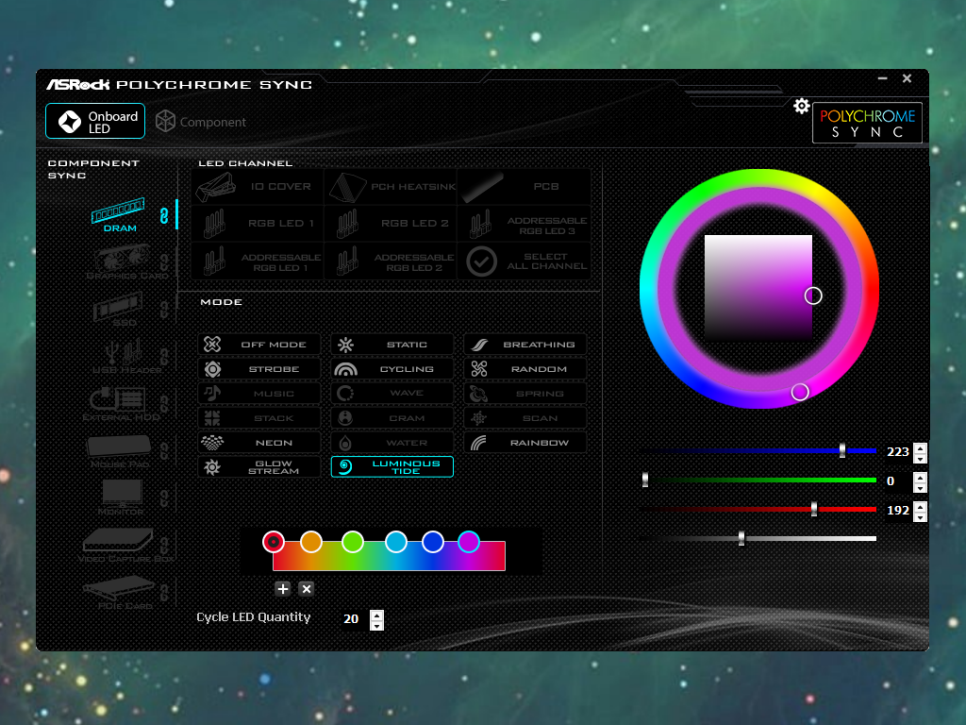This screenshot has height=725, width=966.
Task: Select the green gradient color stop
Action: click(352, 541)
